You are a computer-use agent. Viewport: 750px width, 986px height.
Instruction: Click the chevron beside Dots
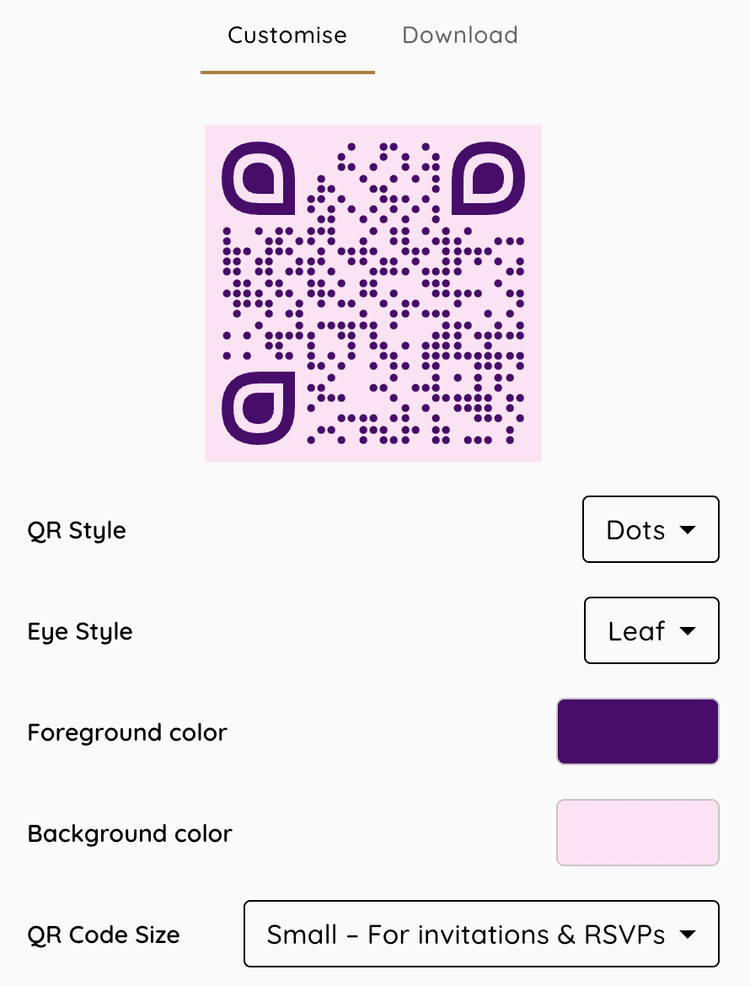tap(686, 530)
